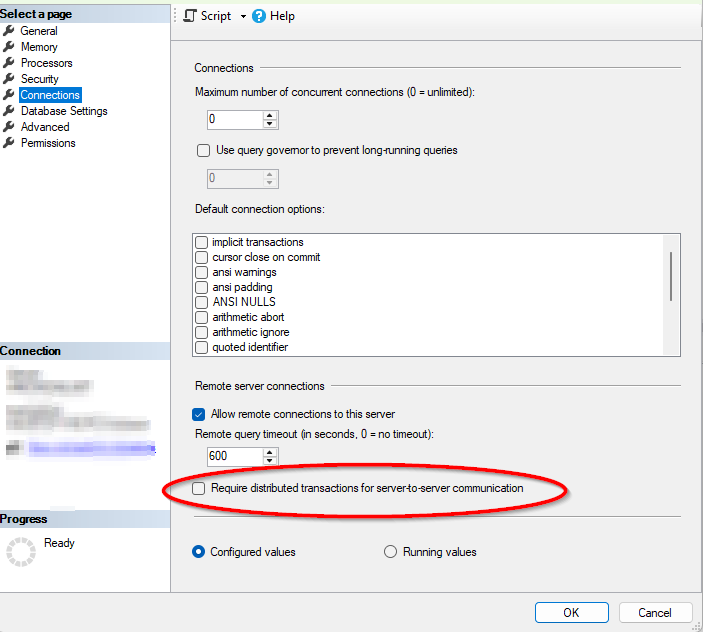Click wrench icon beside Database Settings
The height and width of the screenshot is (632, 703).
click(10, 111)
